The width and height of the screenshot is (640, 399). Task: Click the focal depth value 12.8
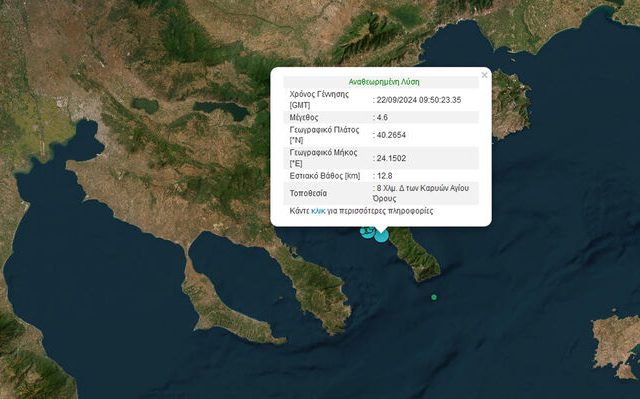pos(384,176)
